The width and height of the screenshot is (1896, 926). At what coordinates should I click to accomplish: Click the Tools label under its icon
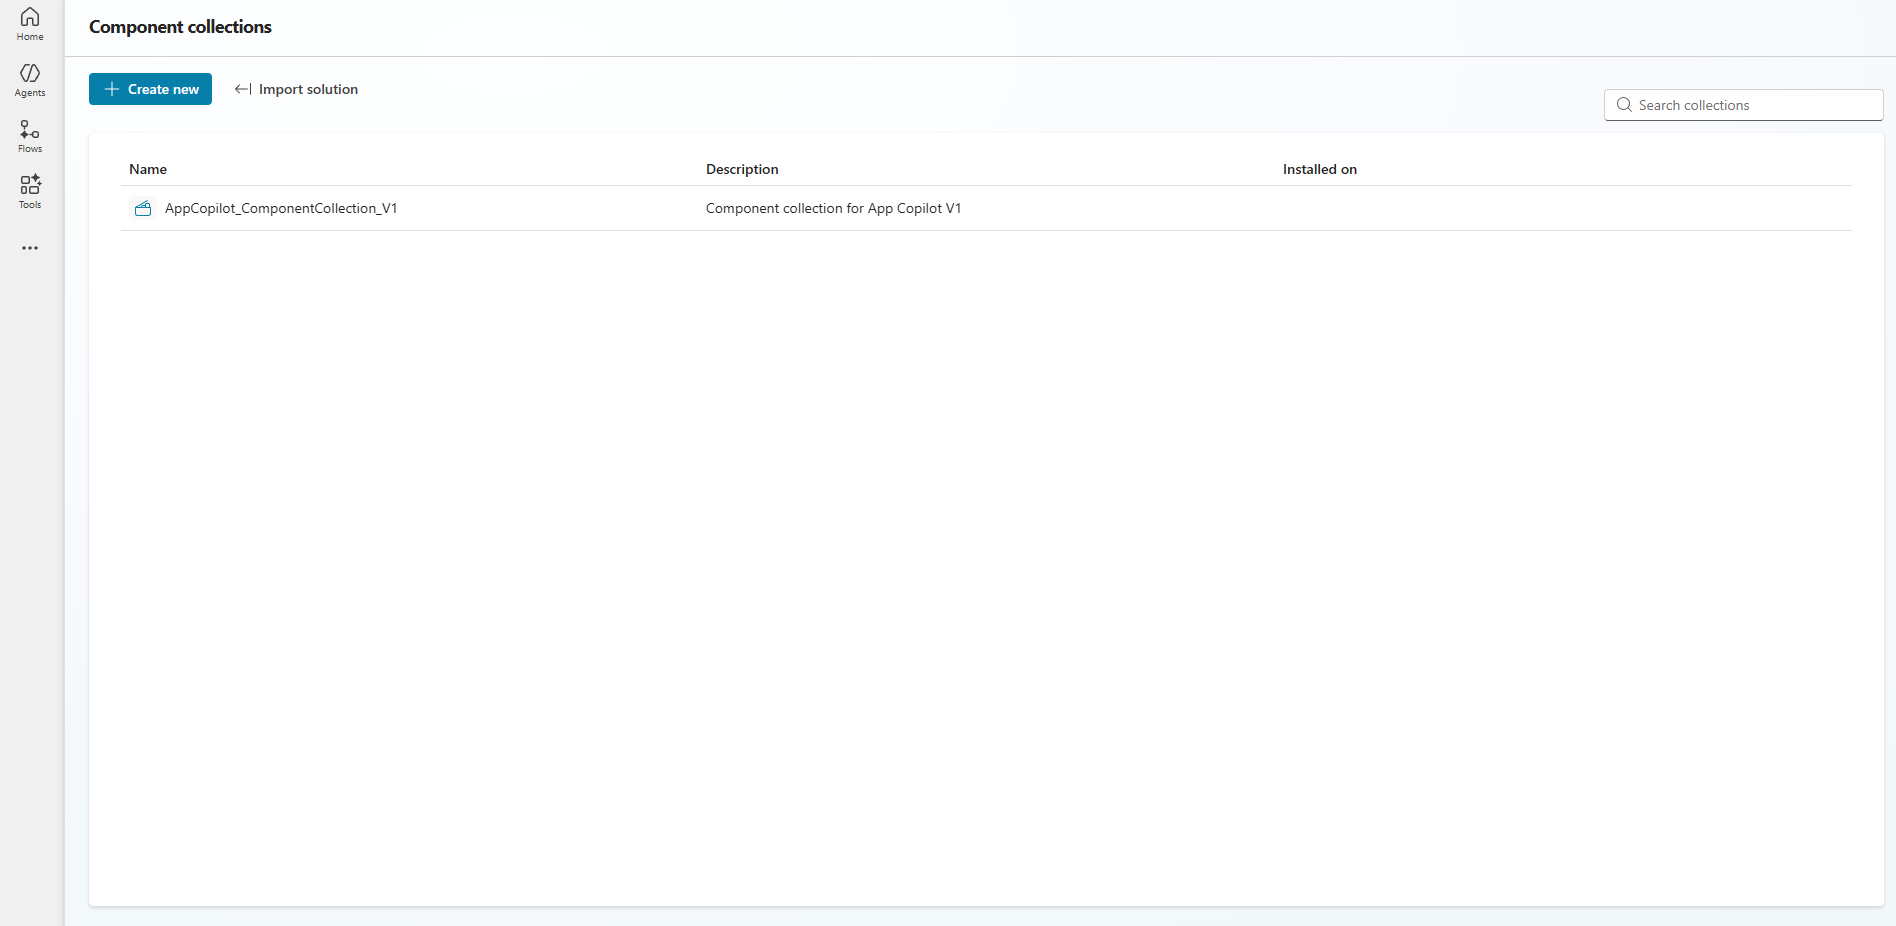pyautogui.click(x=30, y=205)
